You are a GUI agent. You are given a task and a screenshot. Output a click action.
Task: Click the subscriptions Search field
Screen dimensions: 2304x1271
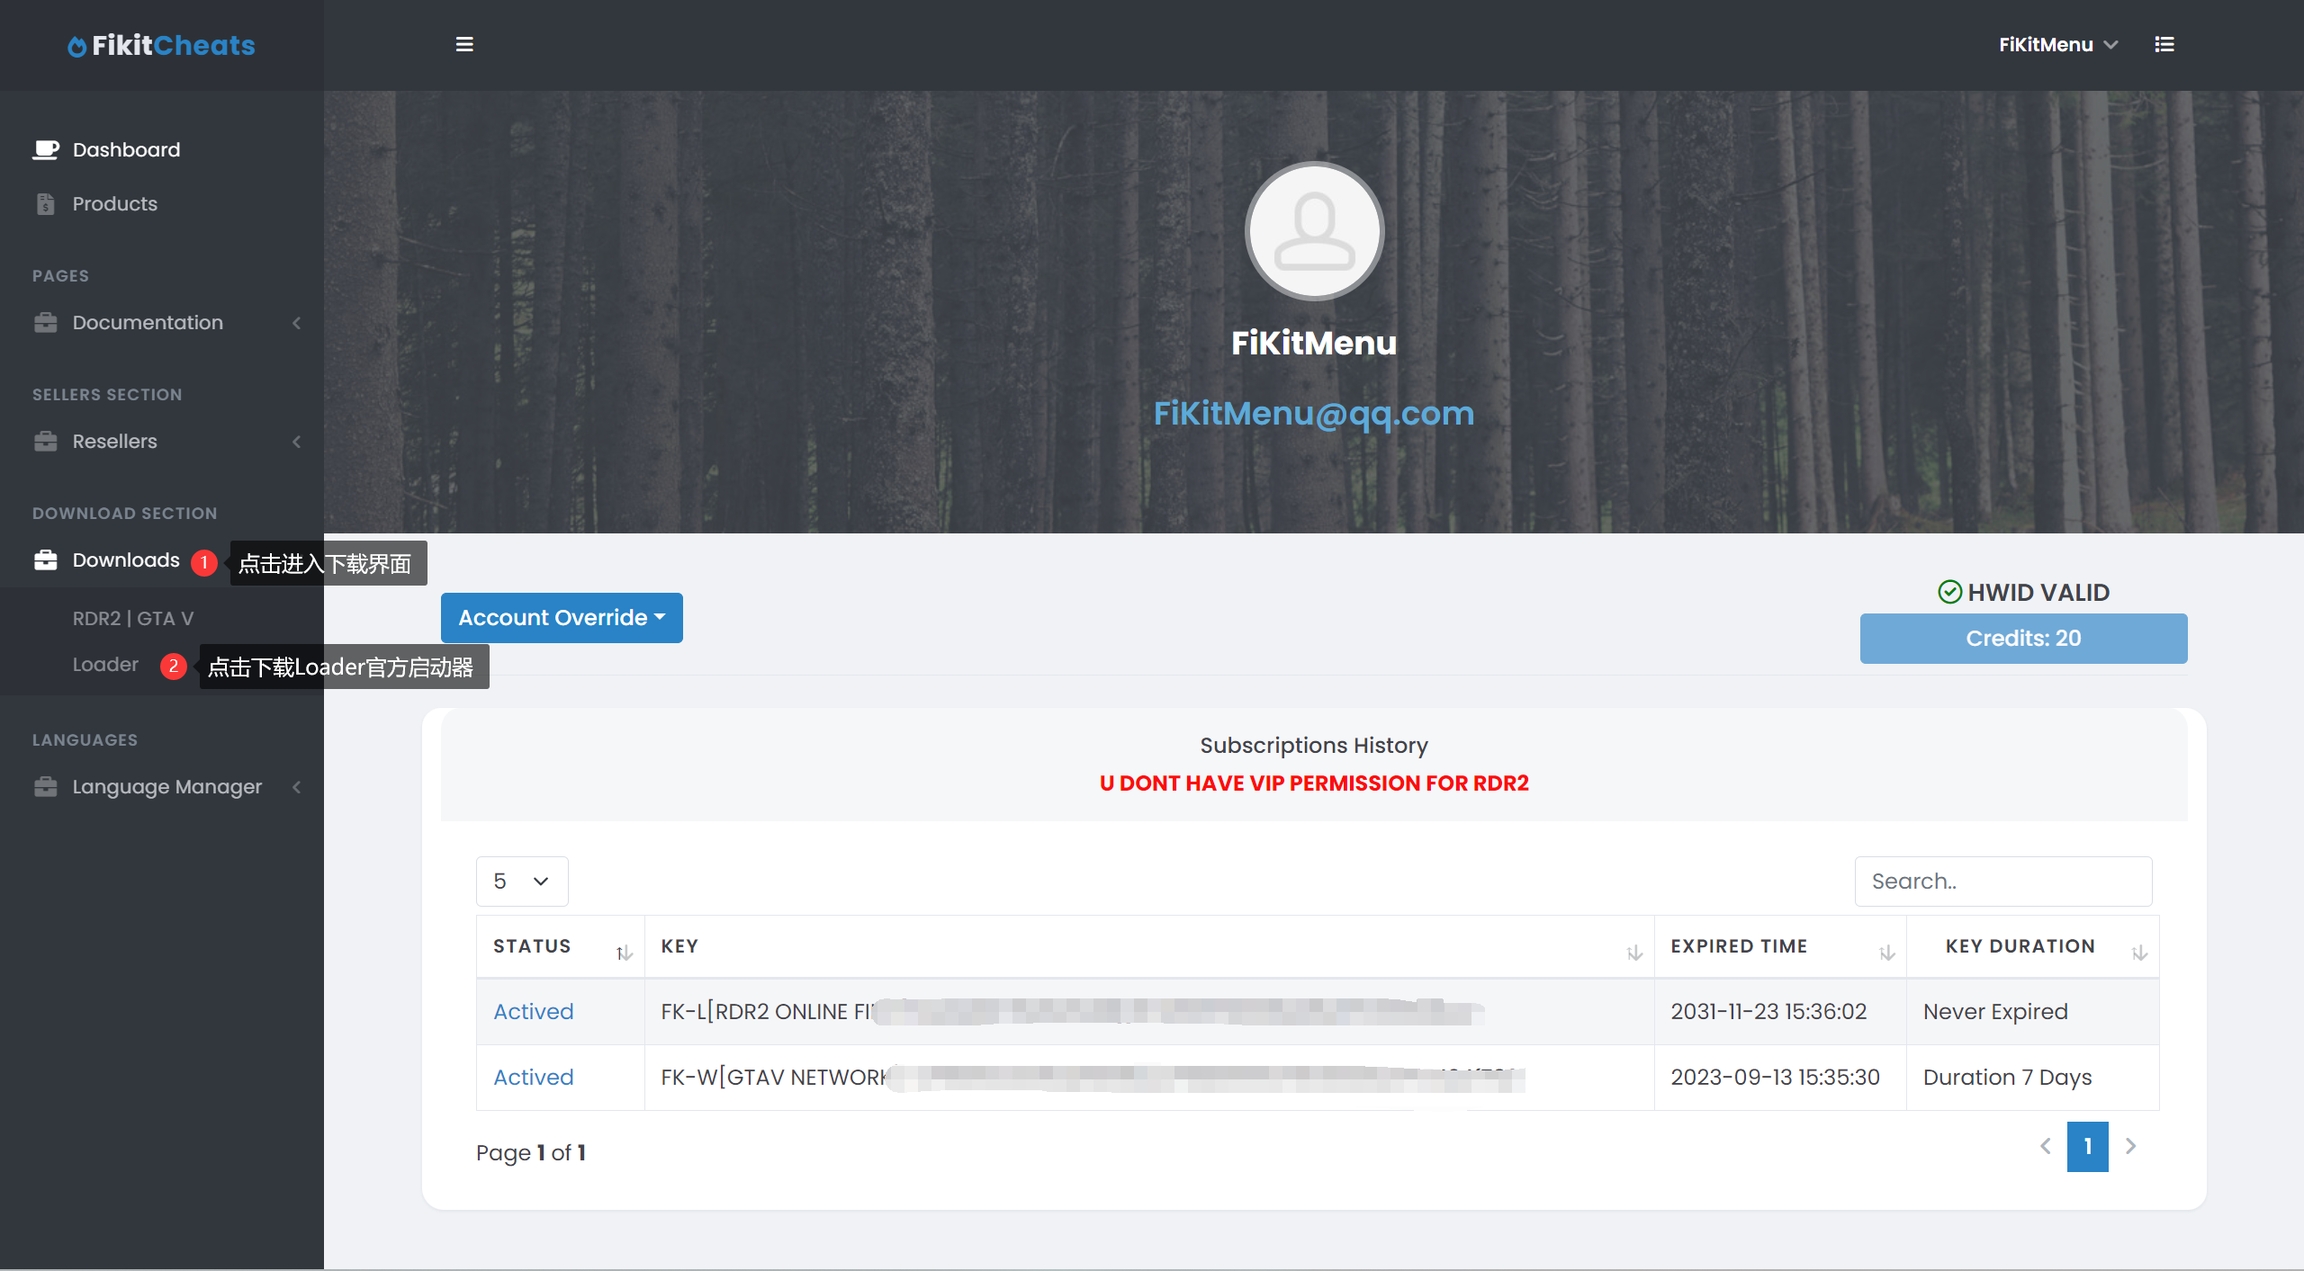[2003, 881]
